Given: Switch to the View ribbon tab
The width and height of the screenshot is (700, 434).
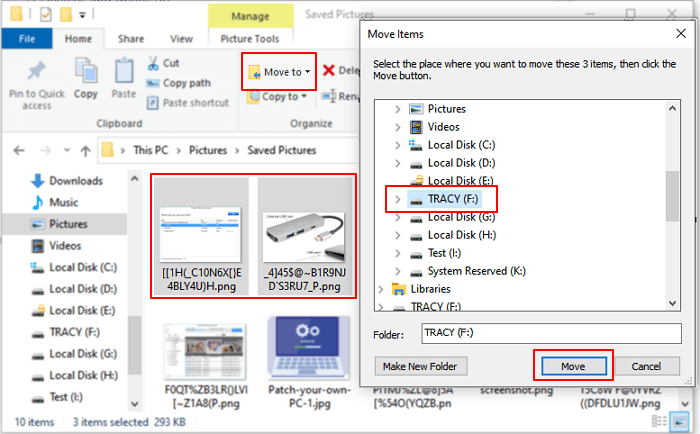Looking at the screenshot, I should (x=181, y=39).
